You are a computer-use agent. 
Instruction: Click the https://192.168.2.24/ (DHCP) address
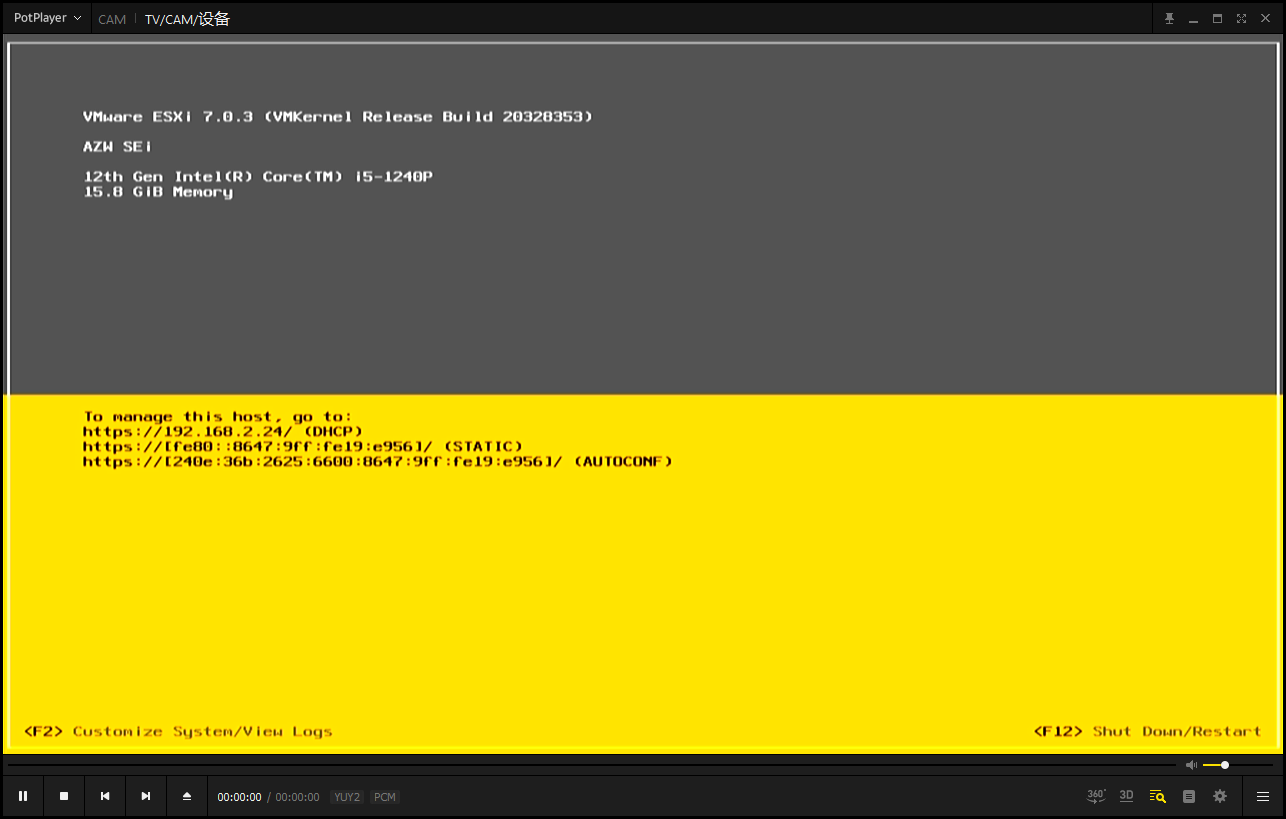tap(223, 432)
